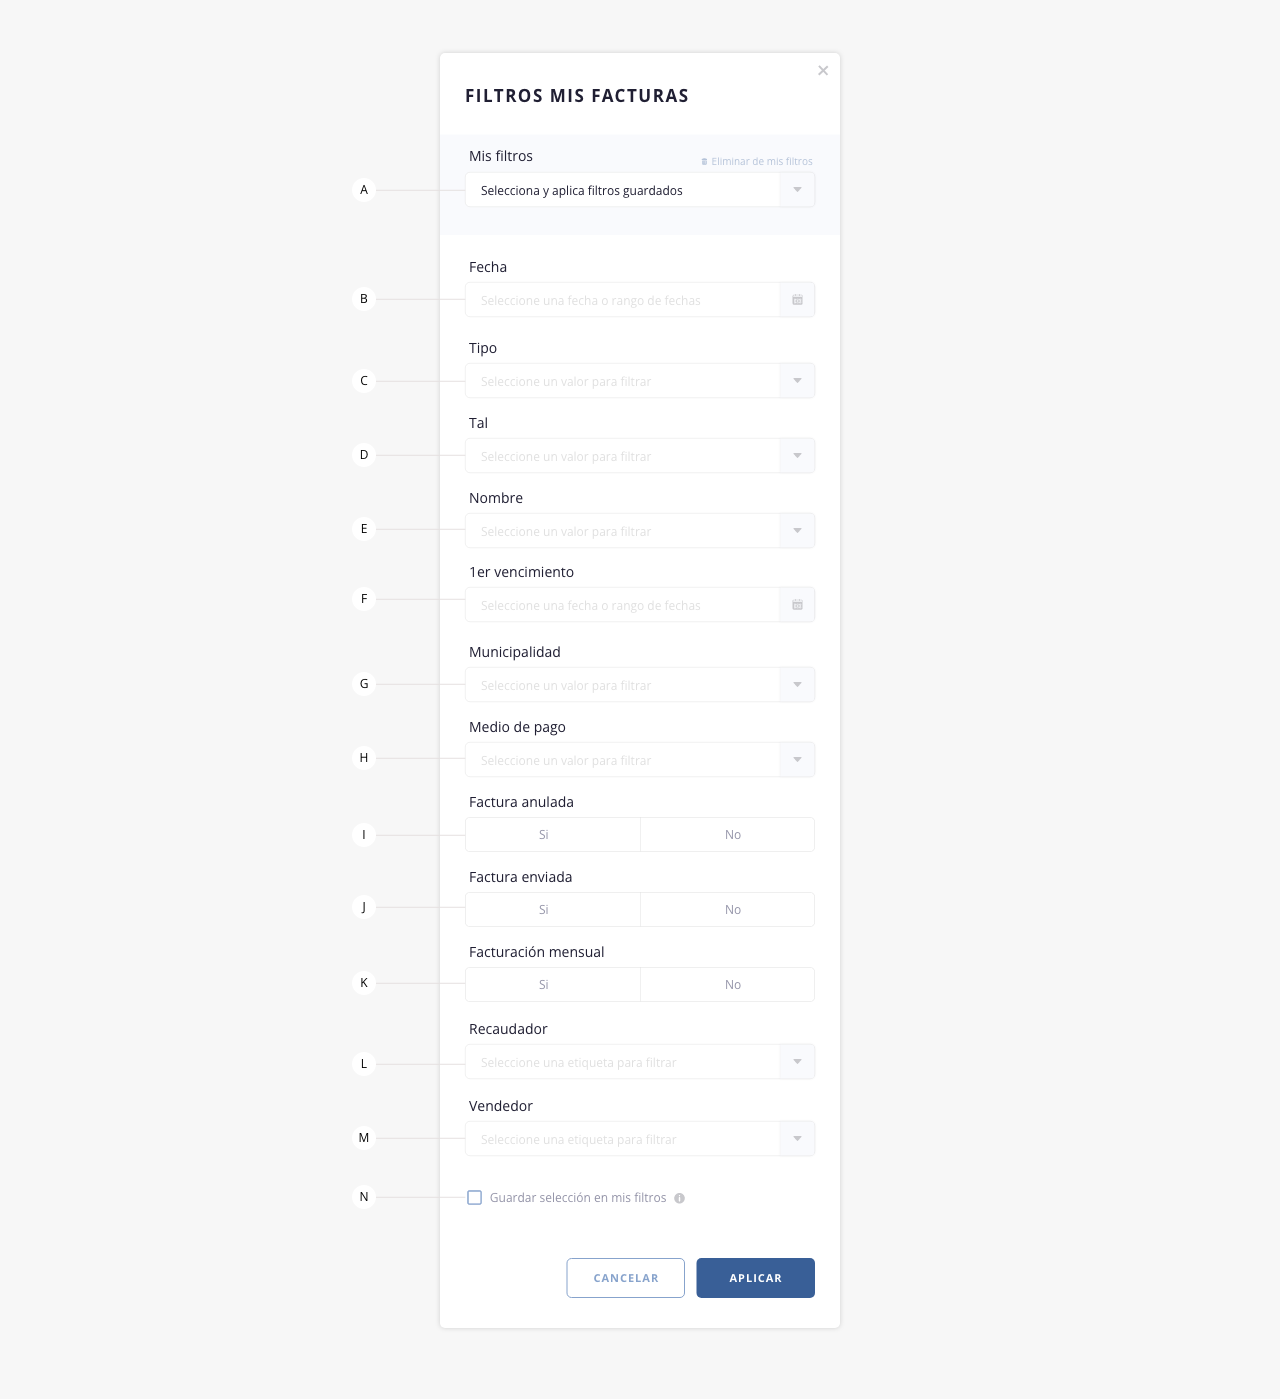Expand the Recaudador tag dropdown arrow
Screen dimensions: 1280x1399
797,1062
